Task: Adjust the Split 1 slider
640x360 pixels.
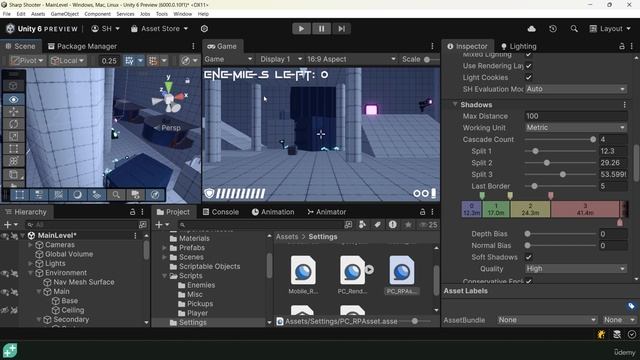Action: pyautogui.click(x=560, y=151)
